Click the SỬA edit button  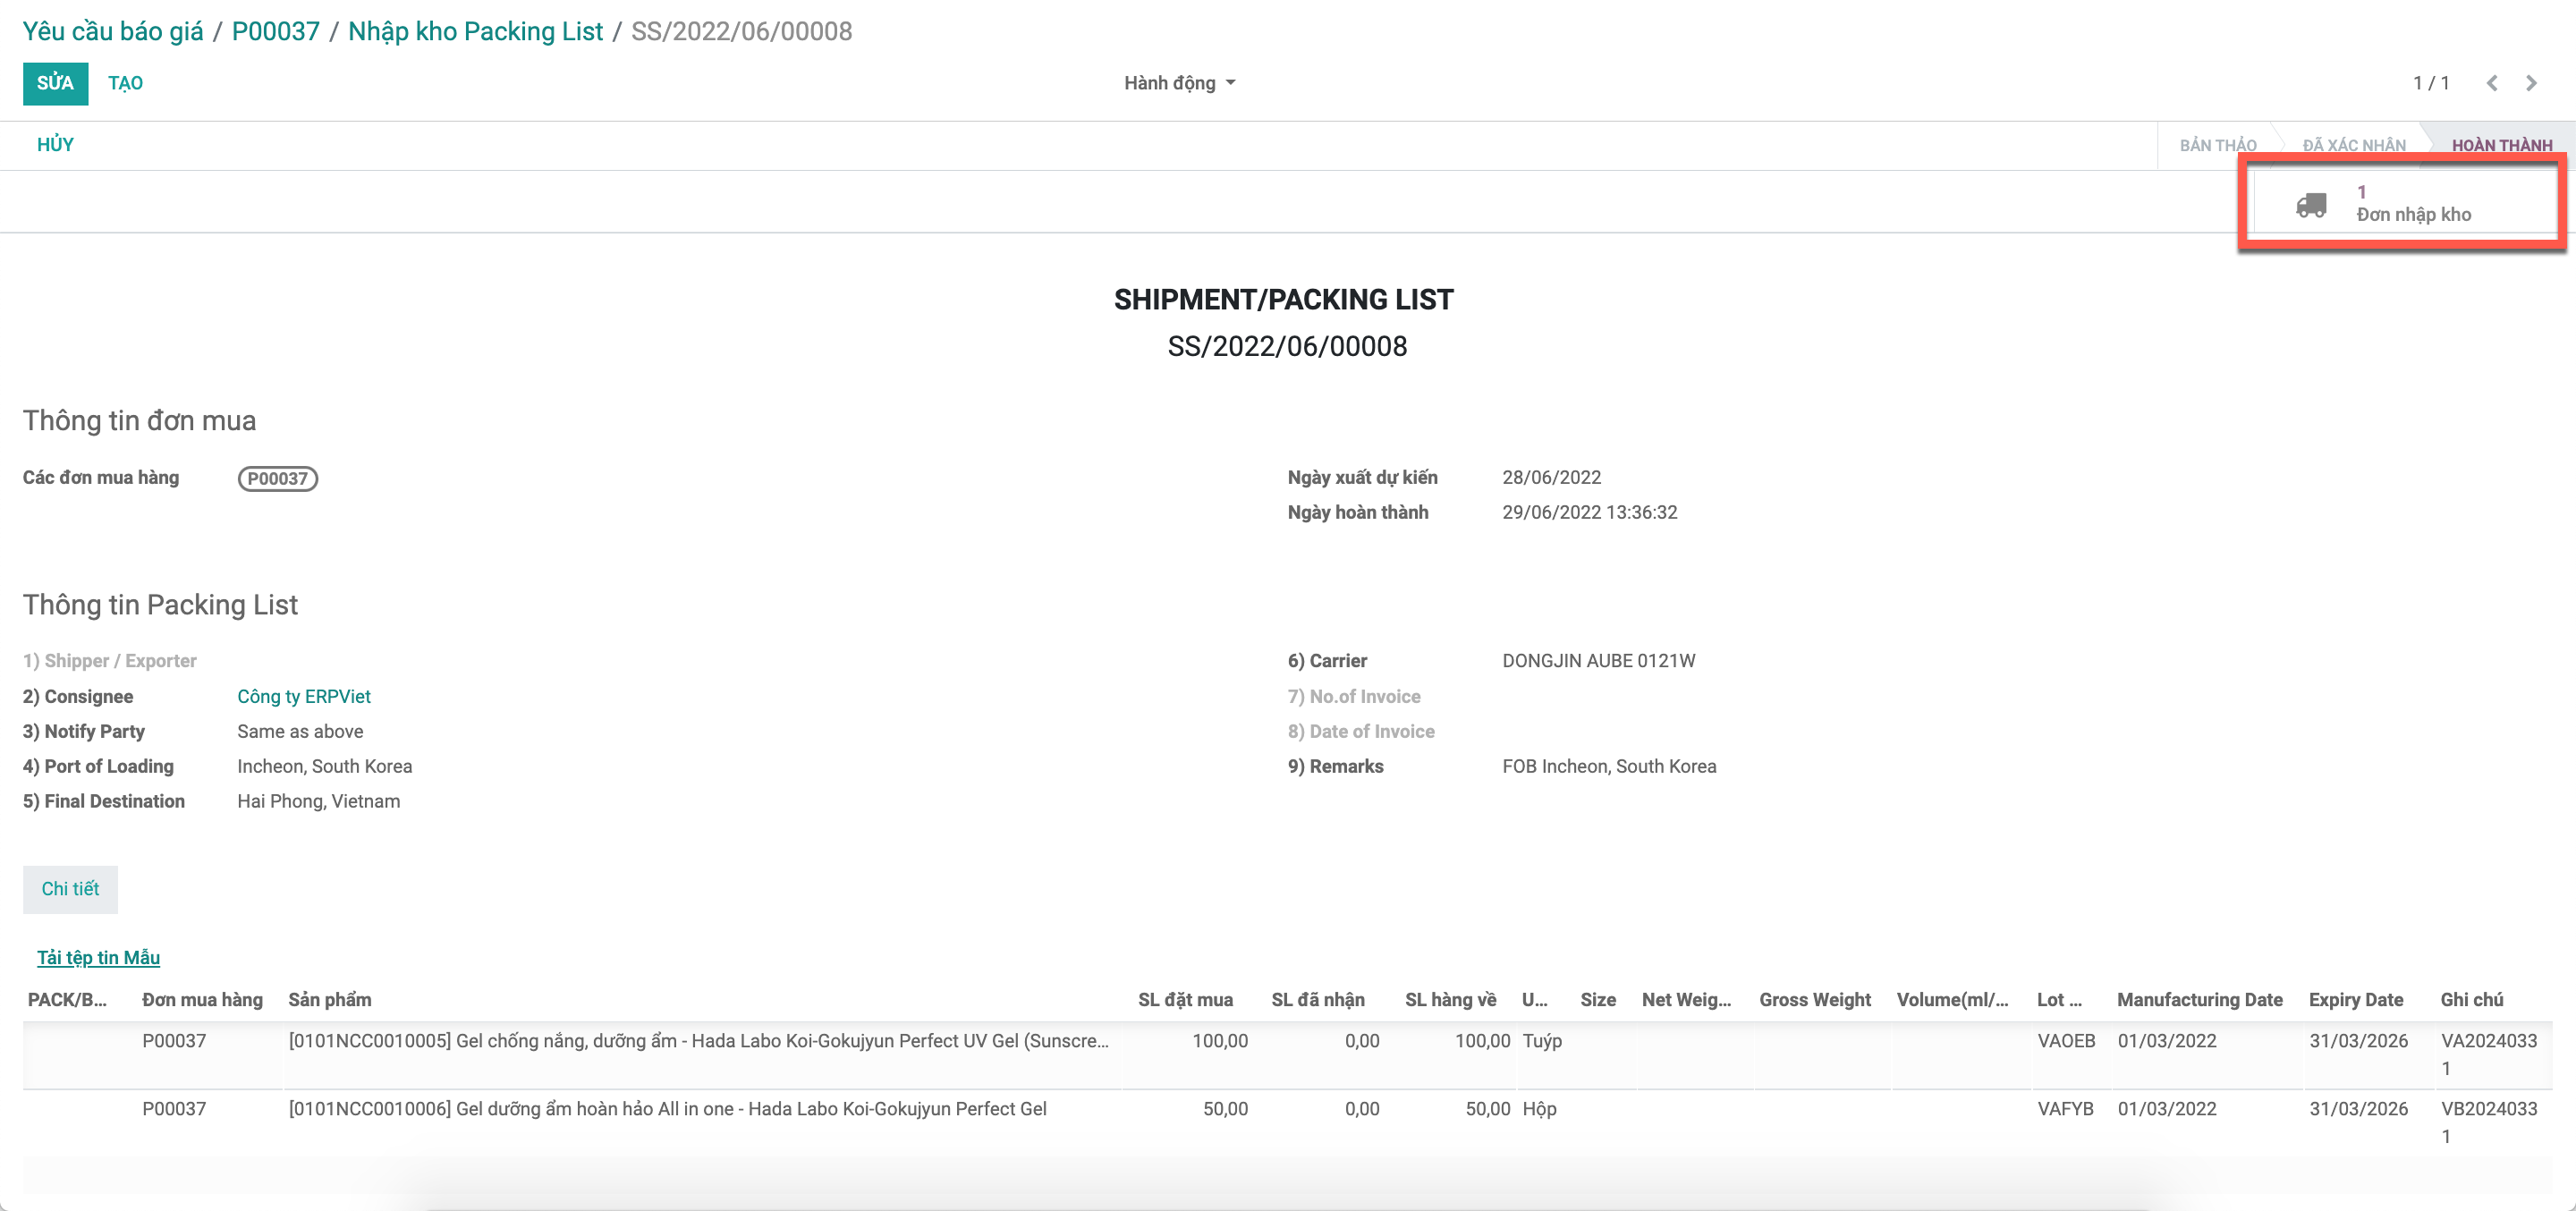tap(55, 83)
